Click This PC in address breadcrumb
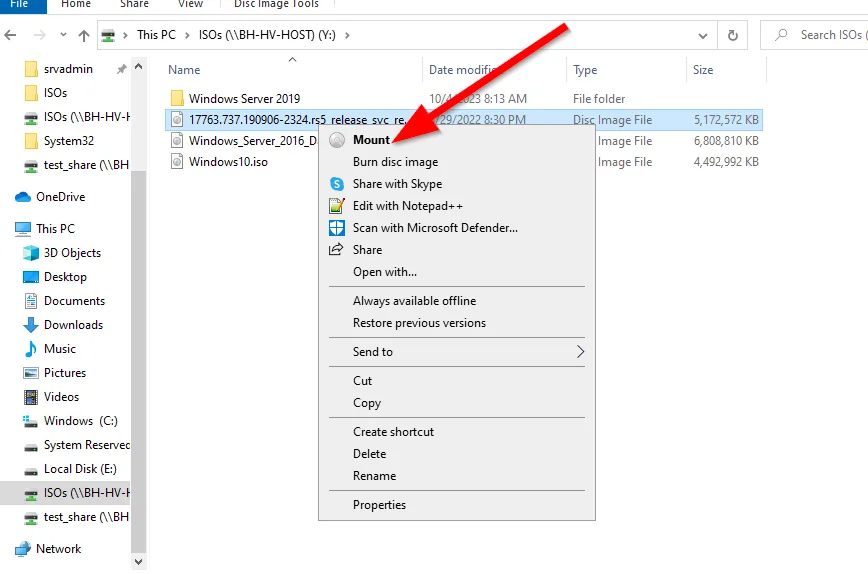Viewport: 868px width, 574px height. click(x=156, y=35)
